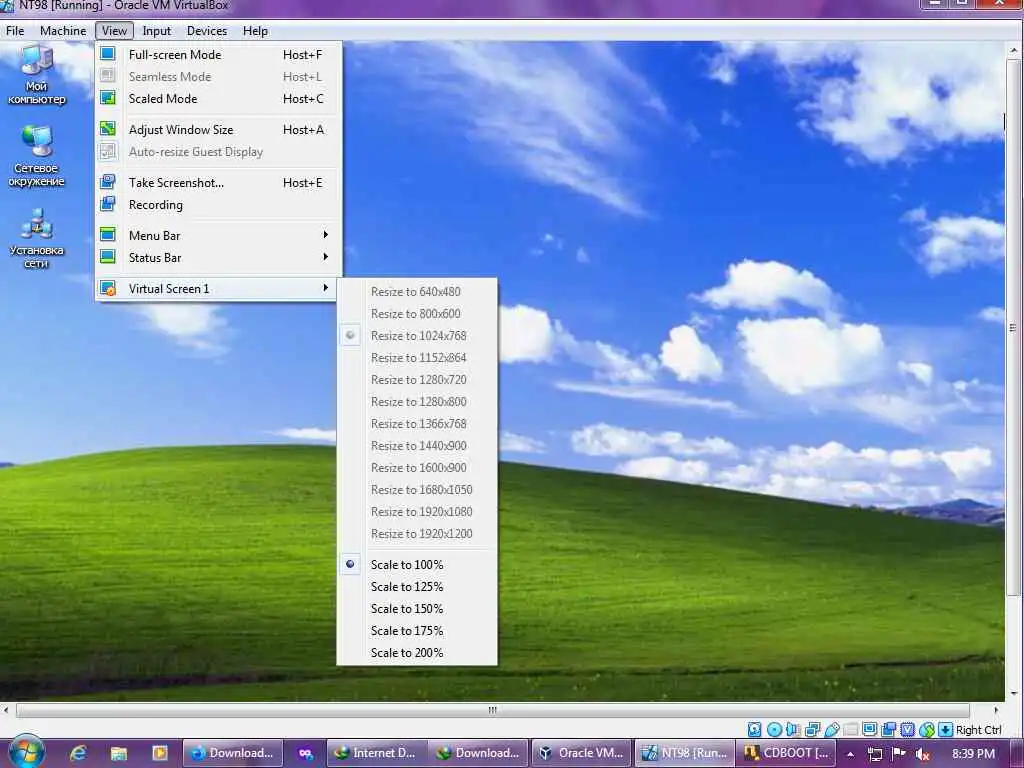Select Scale to 125% option
Image resolution: width=1024 pixels, height=768 pixels.
[417, 586]
